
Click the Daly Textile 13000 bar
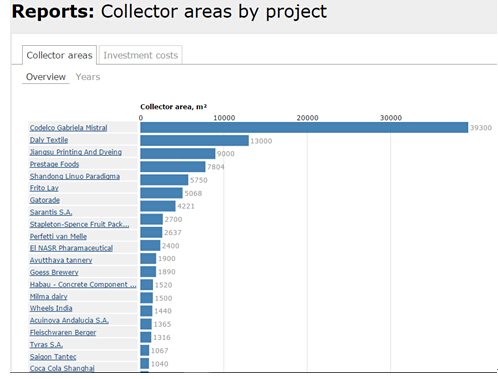click(194, 141)
